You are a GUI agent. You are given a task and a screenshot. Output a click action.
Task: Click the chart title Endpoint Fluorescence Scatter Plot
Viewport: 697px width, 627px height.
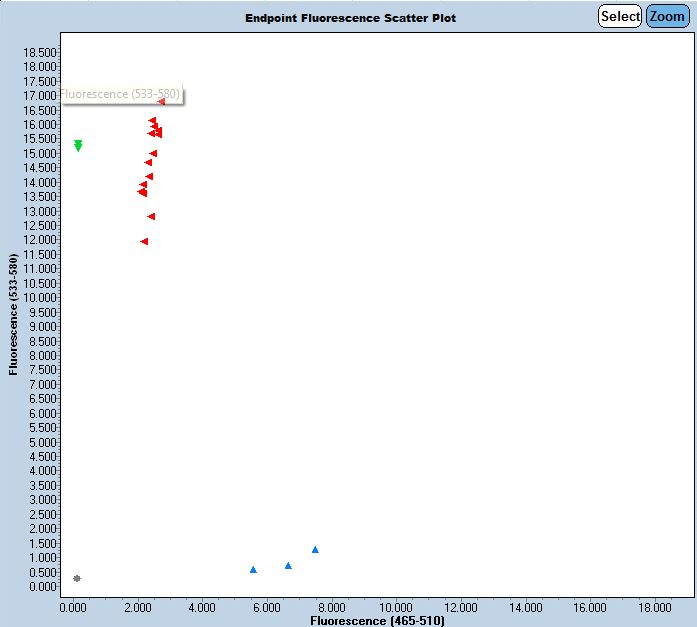tap(350, 18)
